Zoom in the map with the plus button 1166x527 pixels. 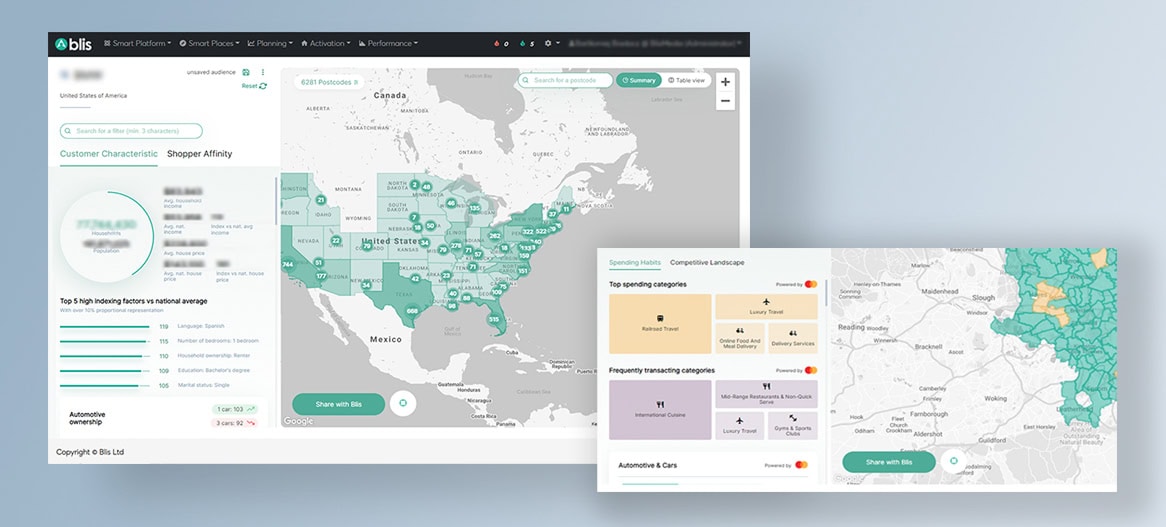pos(725,82)
